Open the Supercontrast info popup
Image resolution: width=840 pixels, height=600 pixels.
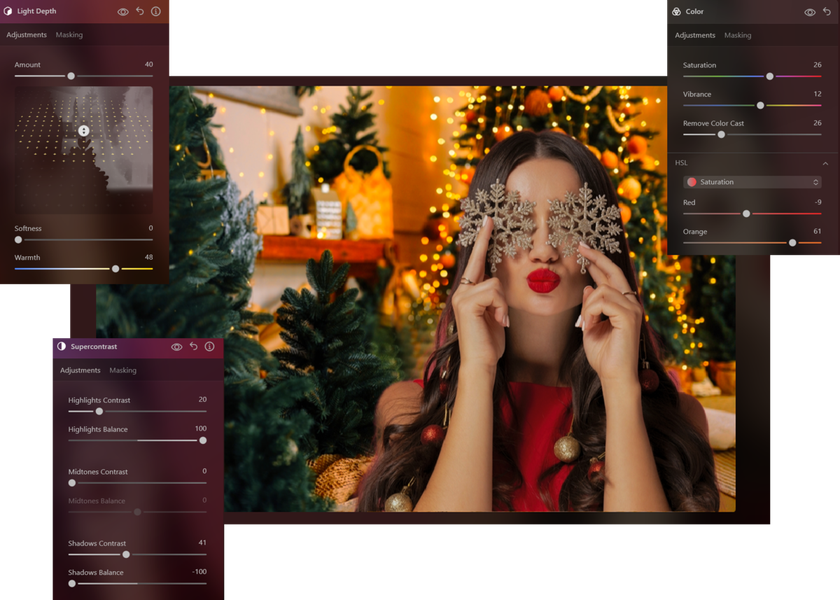coord(208,347)
